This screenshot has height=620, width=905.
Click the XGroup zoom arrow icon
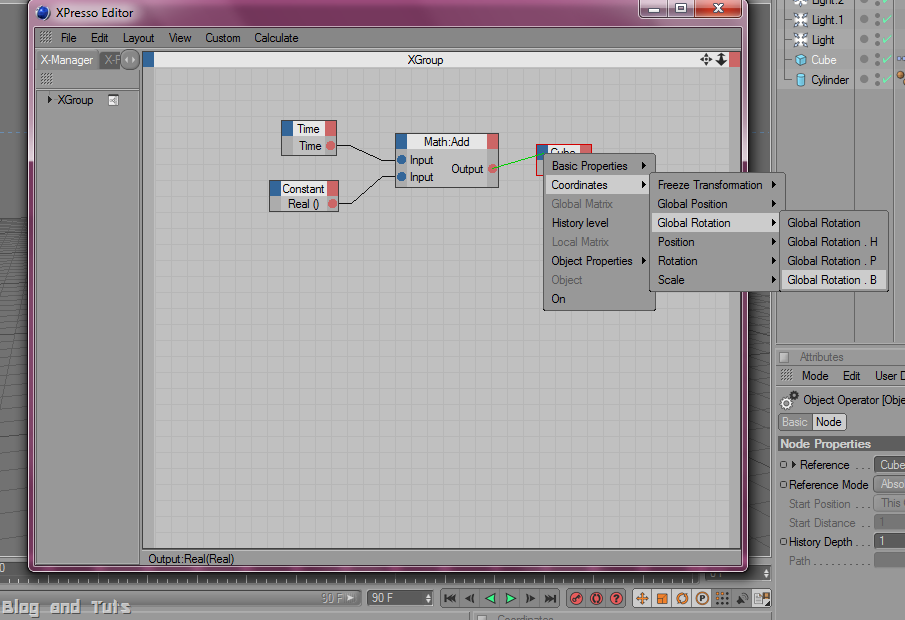click(x=721, y=59)
